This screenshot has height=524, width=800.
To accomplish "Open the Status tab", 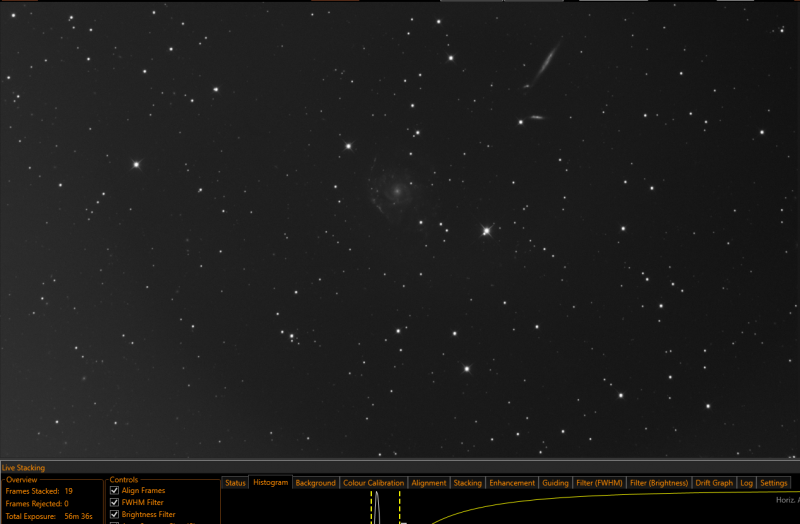I will coord(235,483).
